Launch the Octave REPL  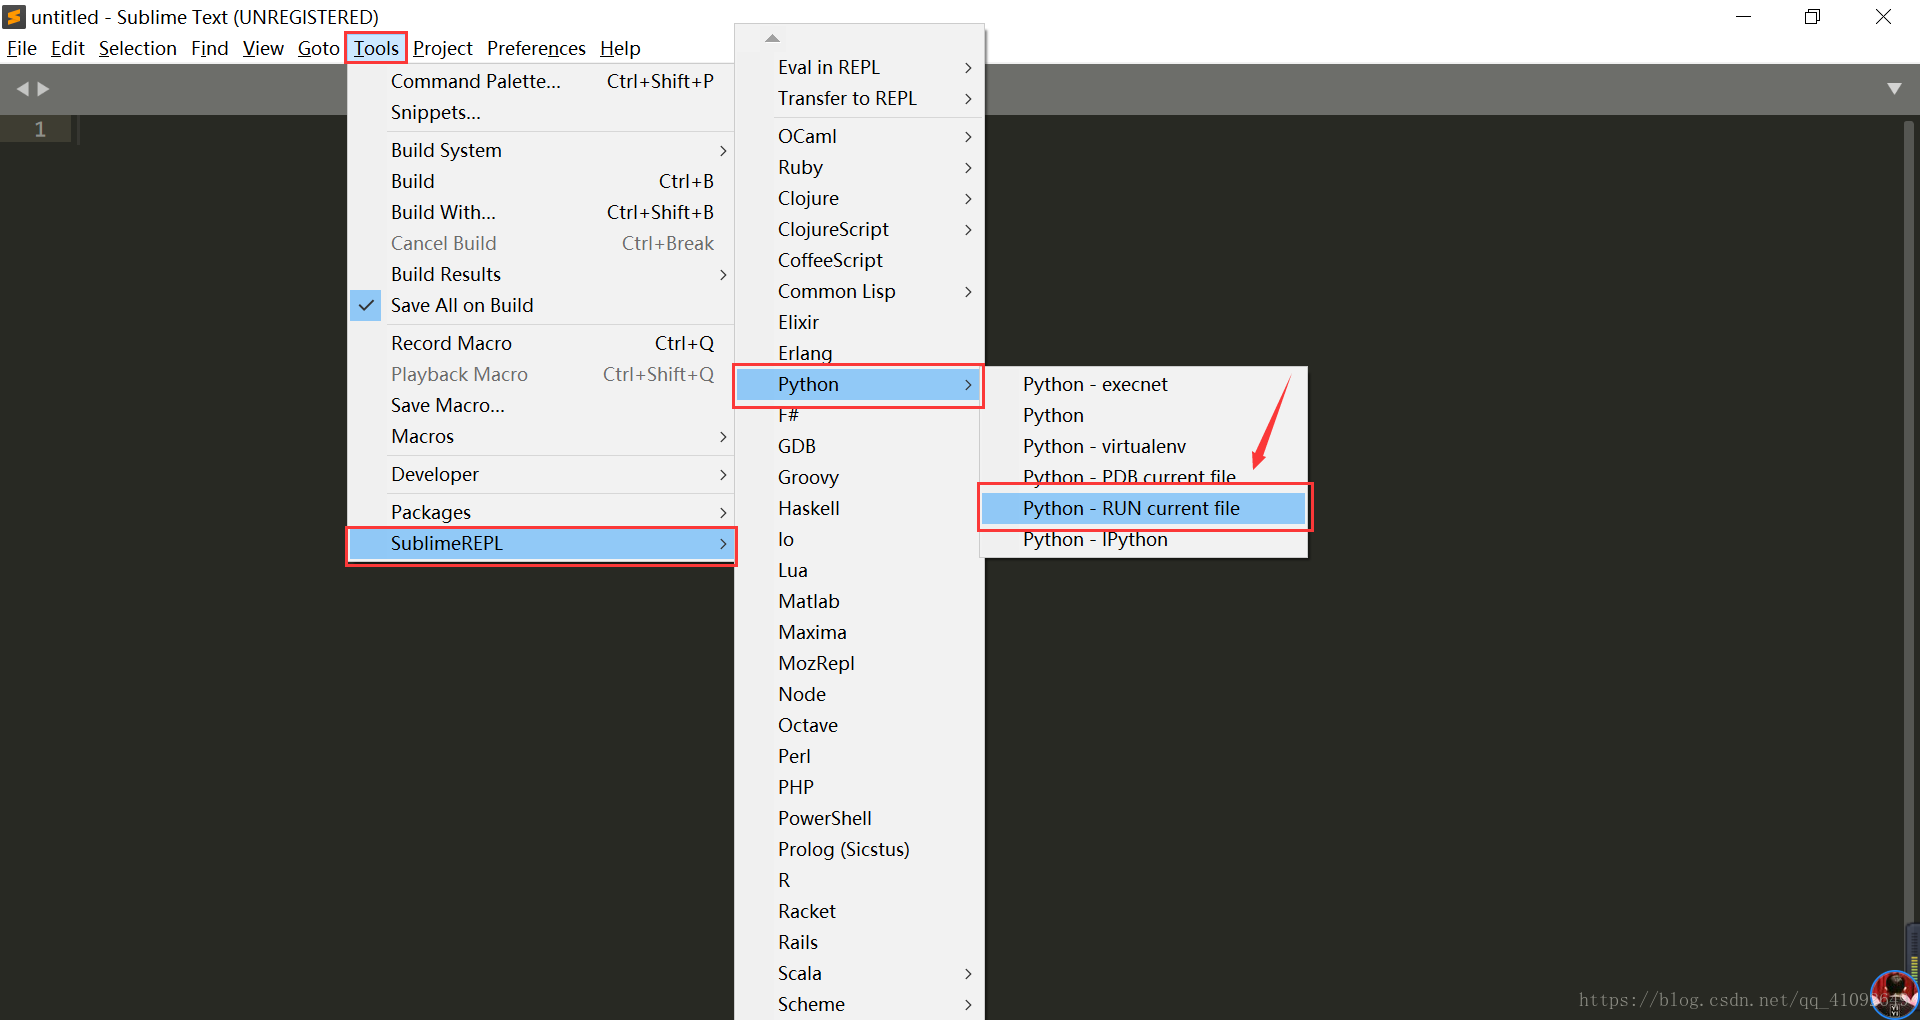pyautogui.click(x=859, y=725)
